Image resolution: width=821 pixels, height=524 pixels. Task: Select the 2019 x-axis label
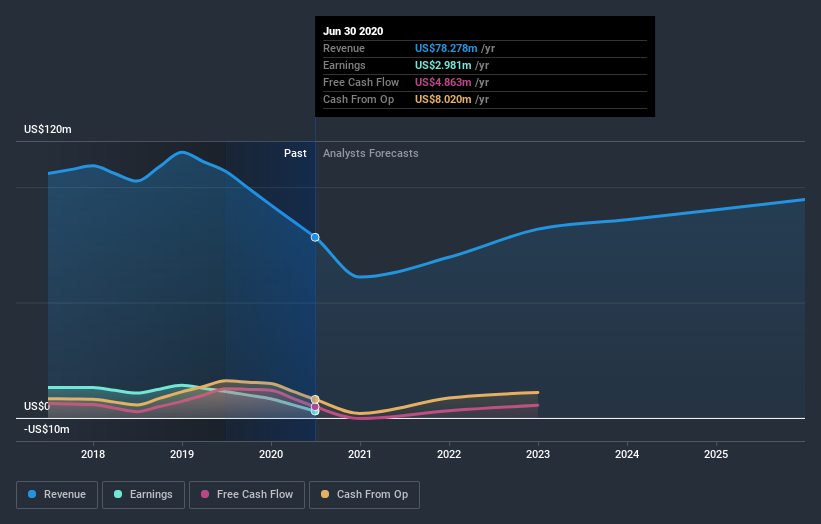point(182,454)
